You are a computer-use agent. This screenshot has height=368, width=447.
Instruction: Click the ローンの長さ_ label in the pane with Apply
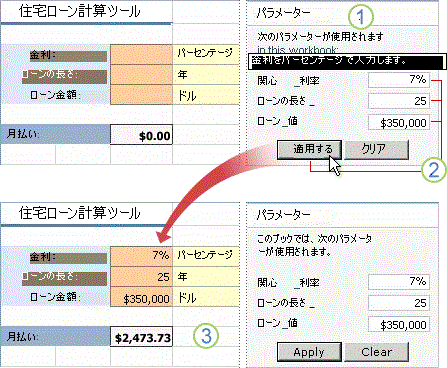click(x=286, y=303)
